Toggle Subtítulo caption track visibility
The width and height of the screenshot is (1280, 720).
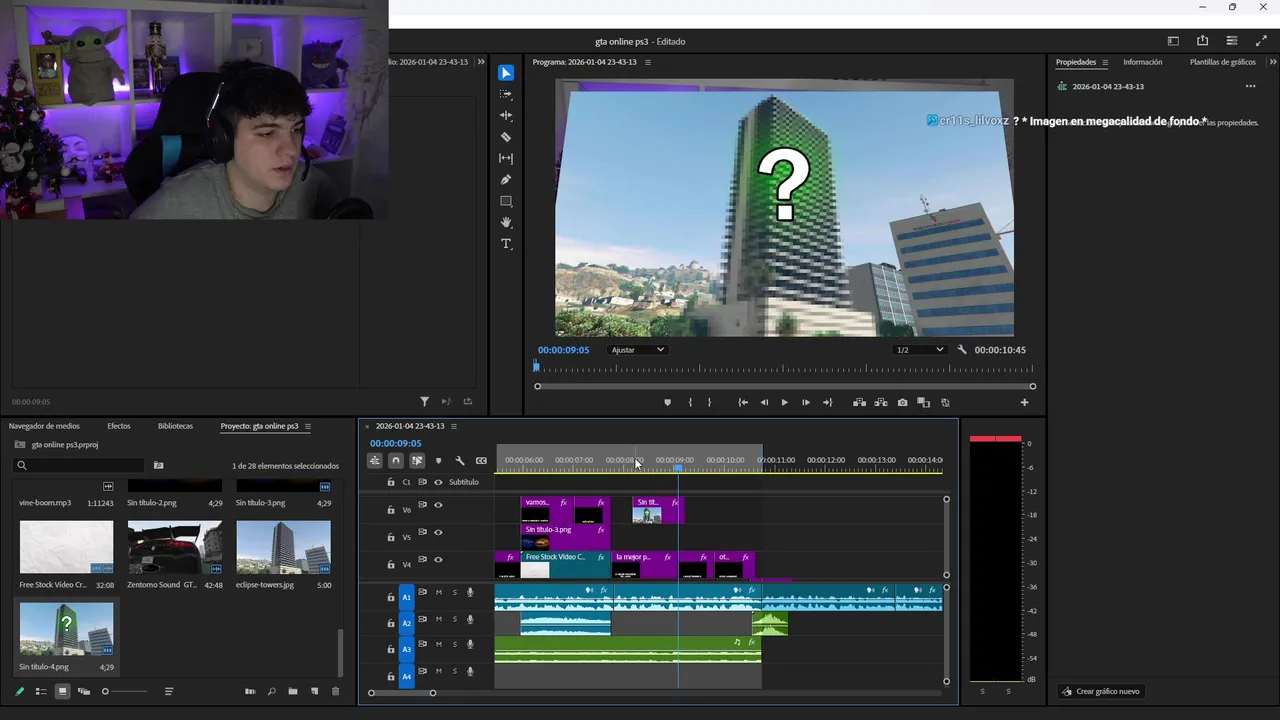(438, 482)
